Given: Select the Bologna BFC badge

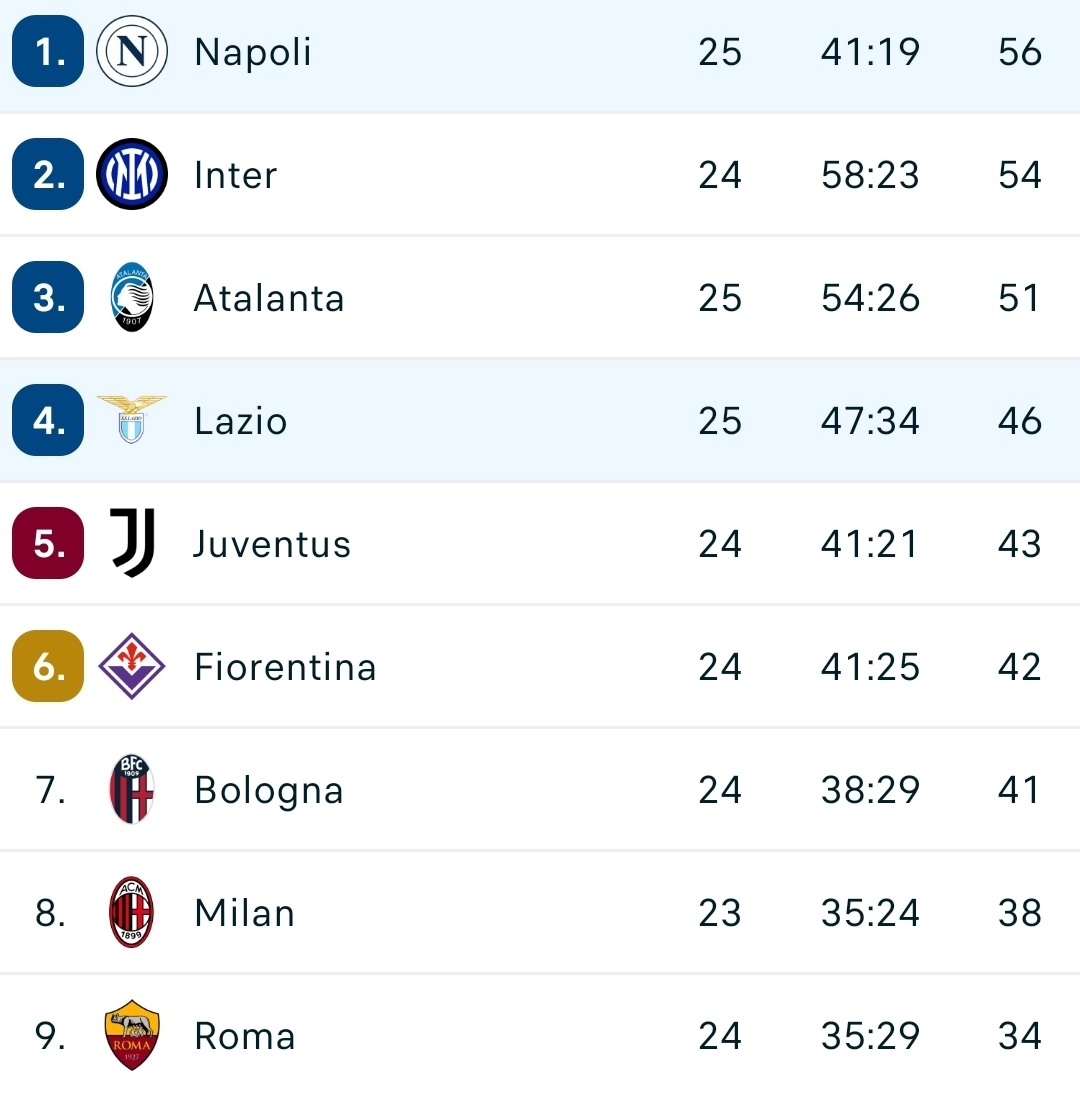Looking at the screenshot, I should [x=132, y=789].
